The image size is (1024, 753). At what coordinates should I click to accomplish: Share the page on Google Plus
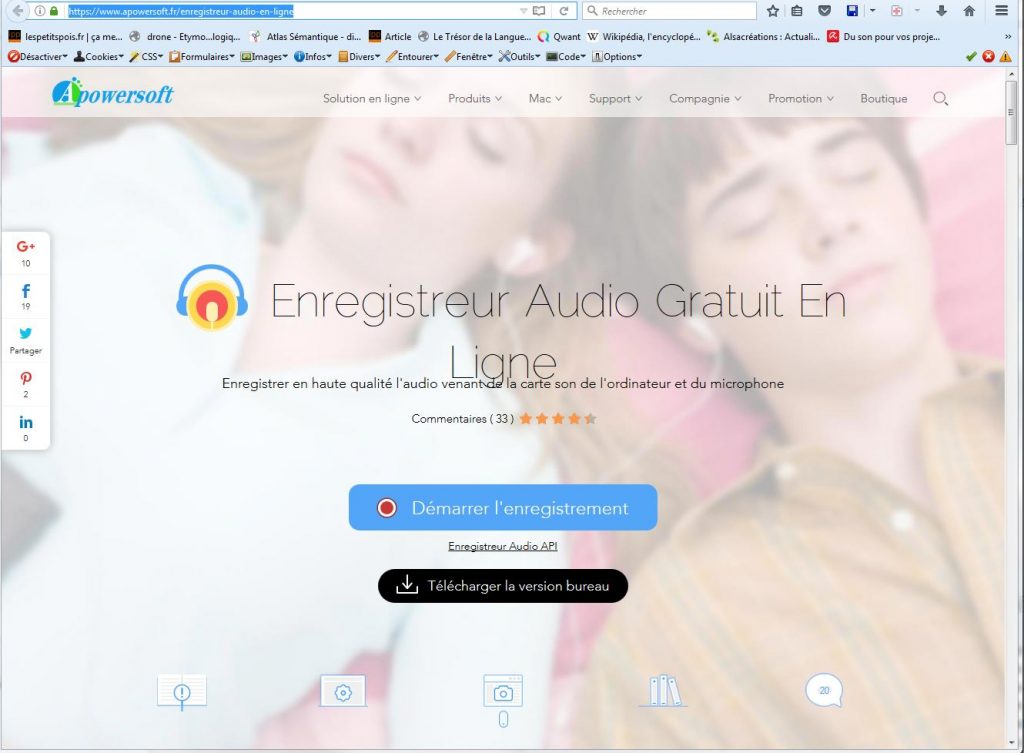pyautogui.click(x=25, y=253)
